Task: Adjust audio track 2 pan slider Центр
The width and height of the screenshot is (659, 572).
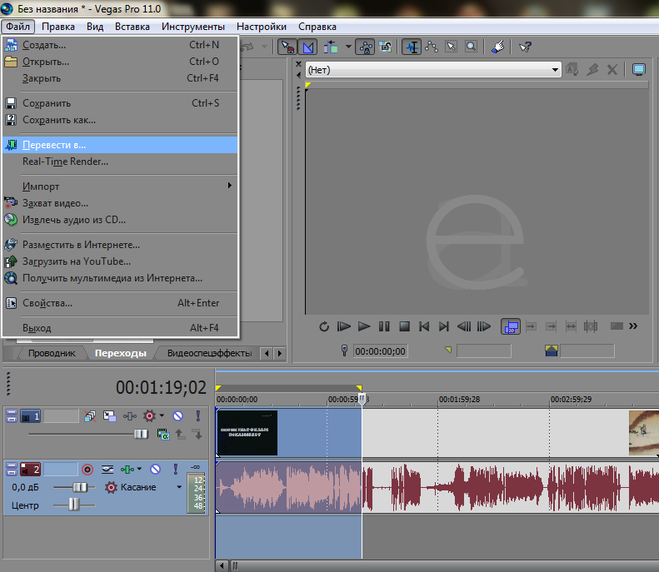Action: (x=74, y=504)
